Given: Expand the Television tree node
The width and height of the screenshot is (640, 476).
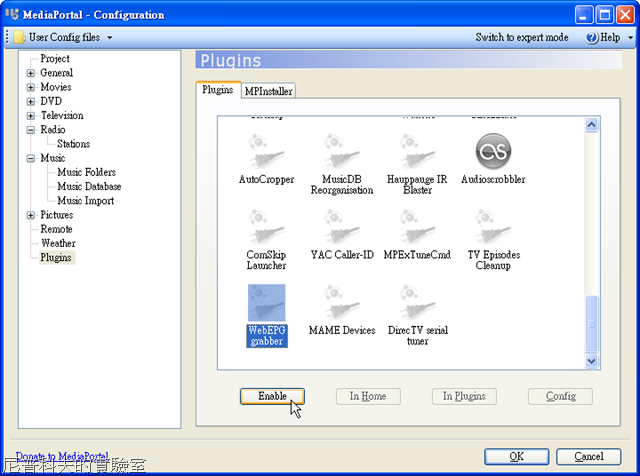Looking at the screenshot, I should click(31, 116).
